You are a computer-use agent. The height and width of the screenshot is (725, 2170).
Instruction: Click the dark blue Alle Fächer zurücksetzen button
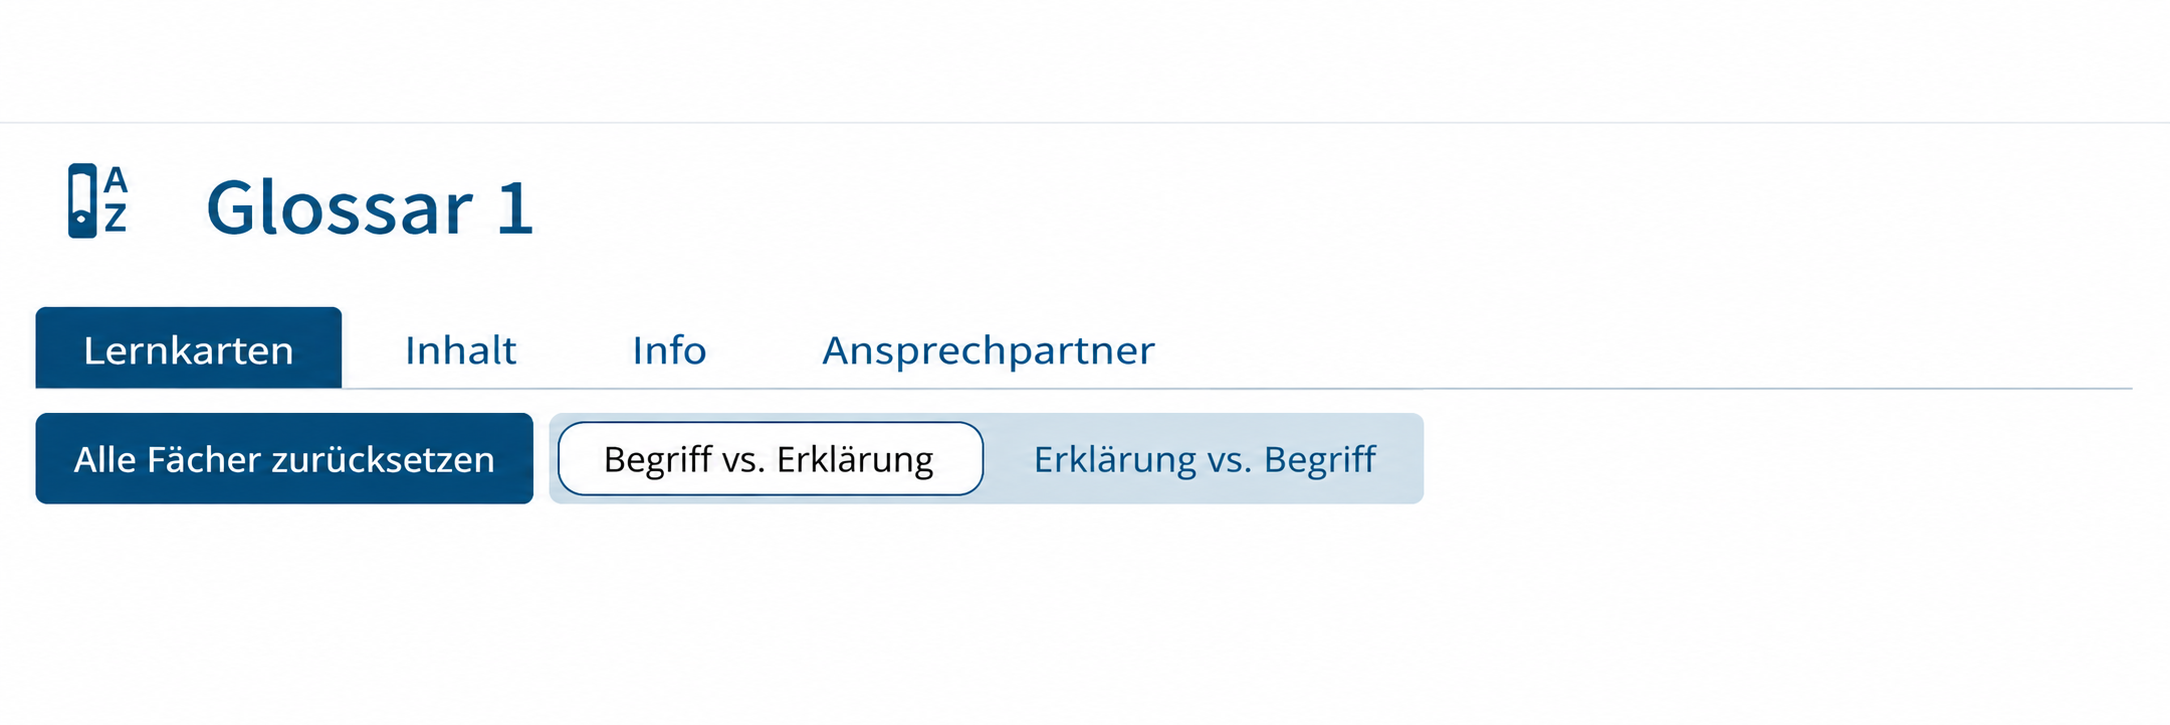284,459
